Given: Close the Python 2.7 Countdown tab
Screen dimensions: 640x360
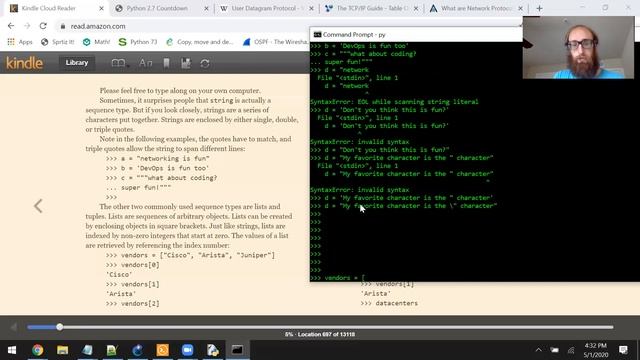Looking at the screenshot, I should click(206, 8).
